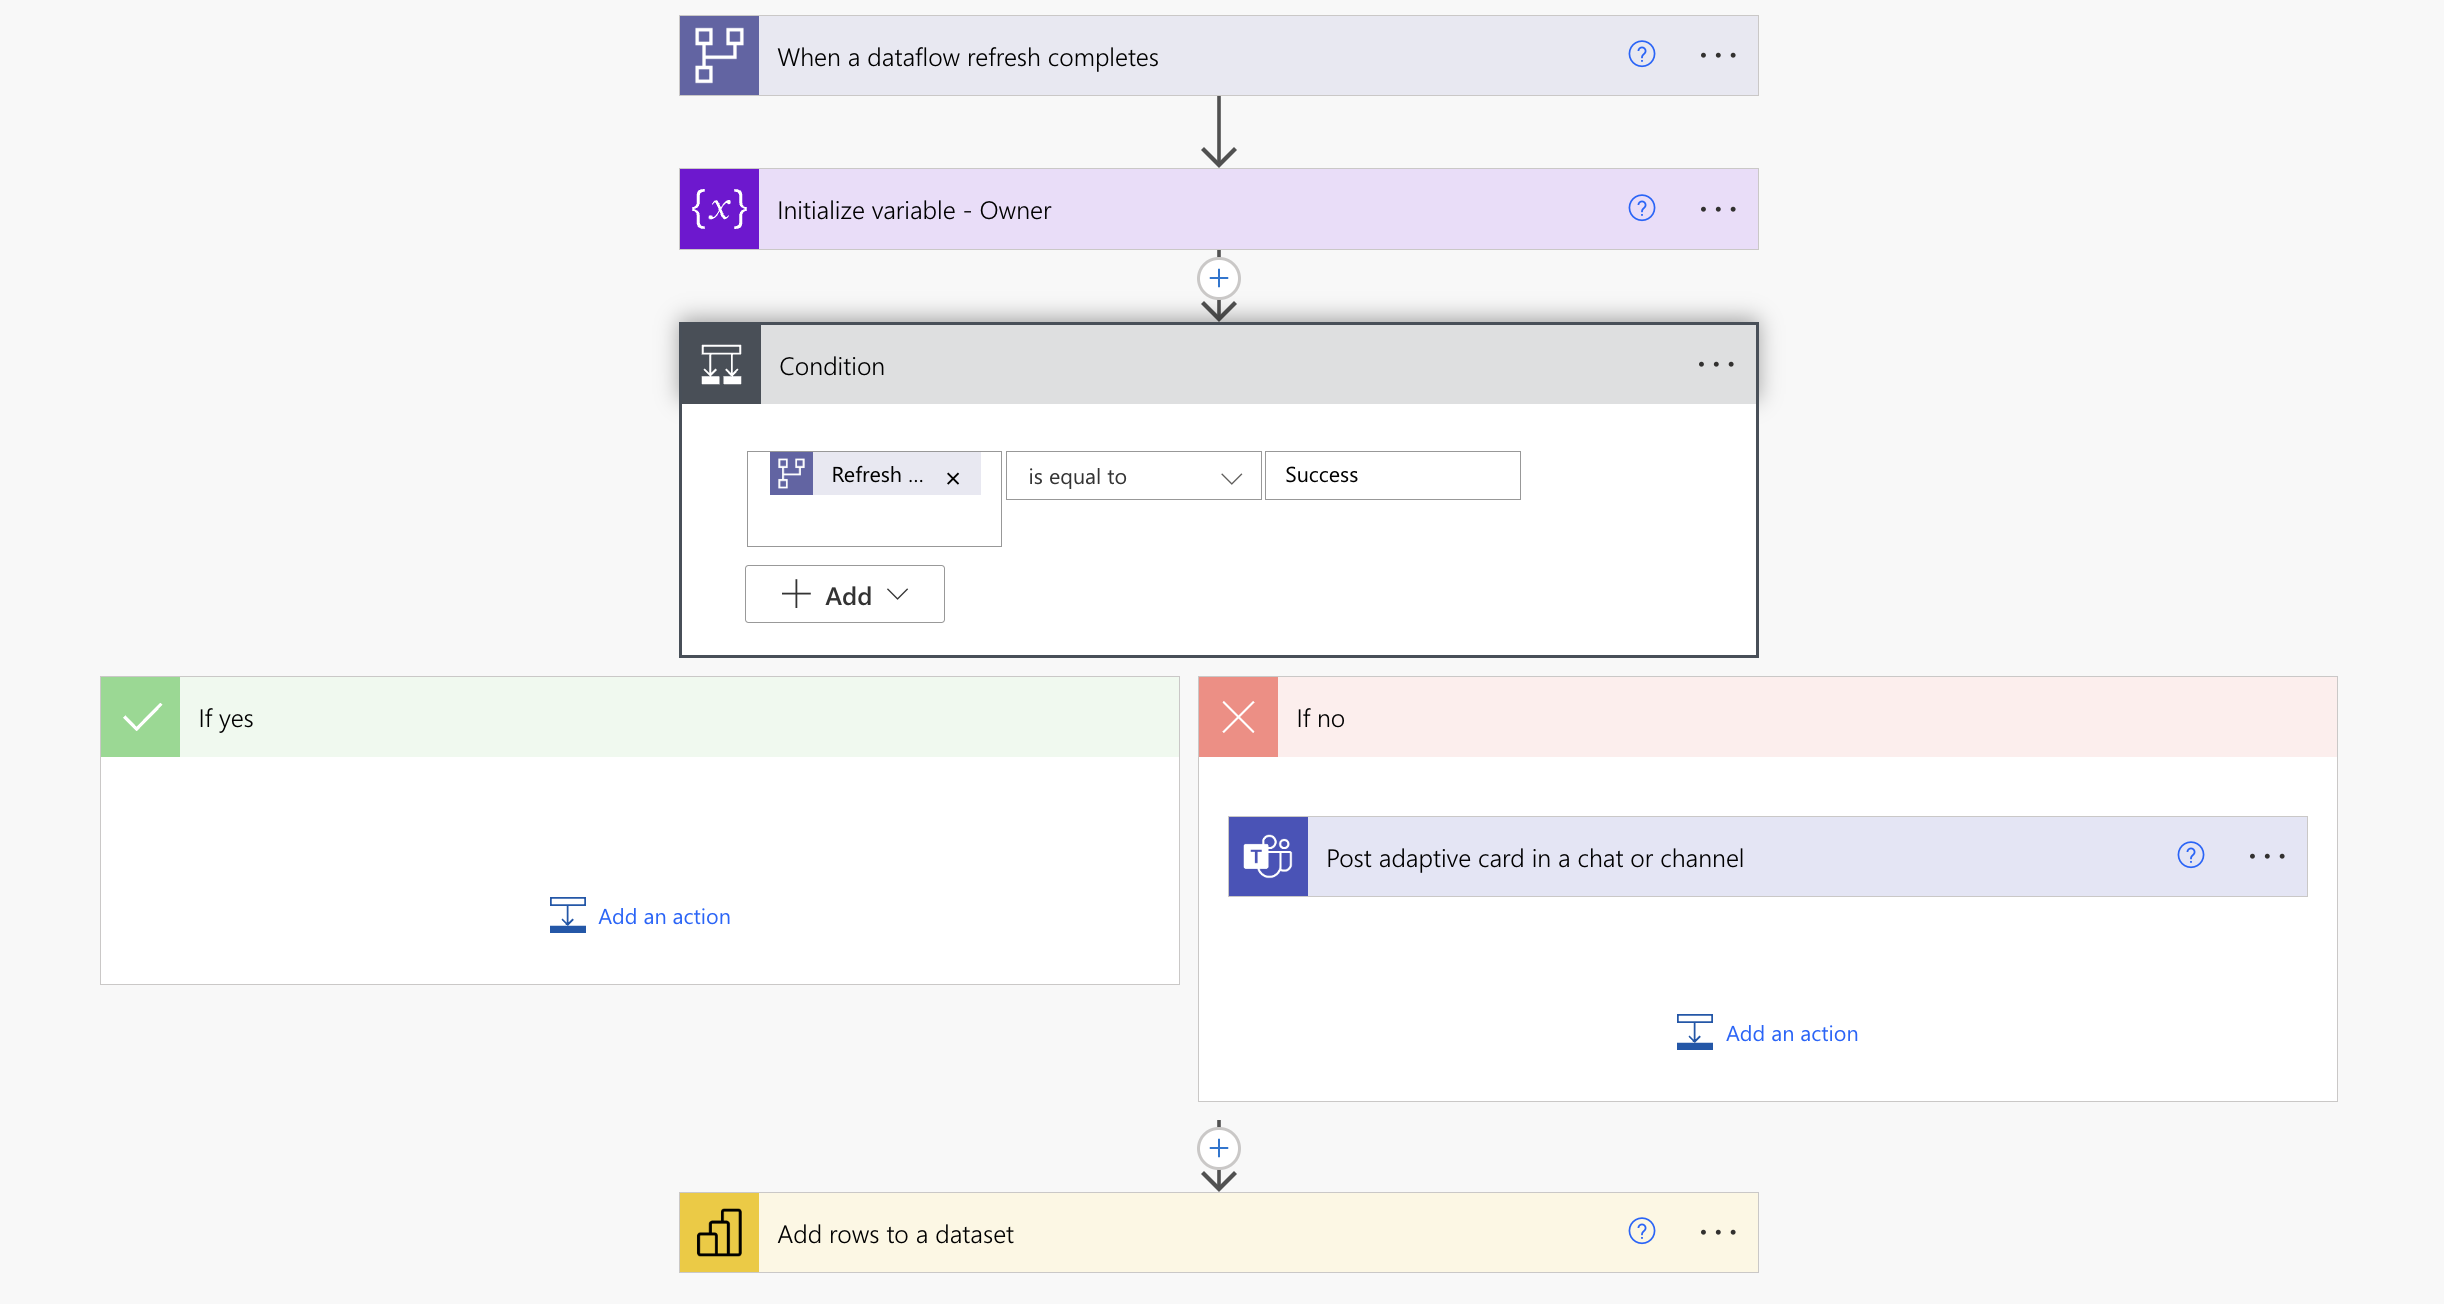Click the Power BI dataset icon on Add rows
The width and height of the screenshot is (2444, 1304).
pyautogui.click(x=723, y=1233)
